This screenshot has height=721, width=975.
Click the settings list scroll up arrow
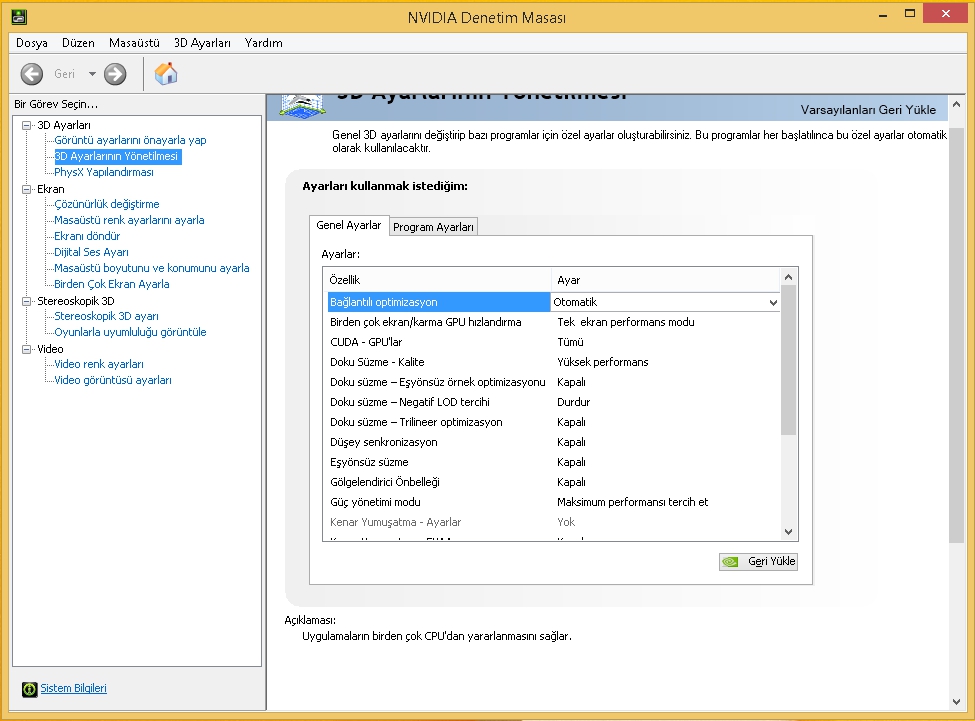(788, 277)
